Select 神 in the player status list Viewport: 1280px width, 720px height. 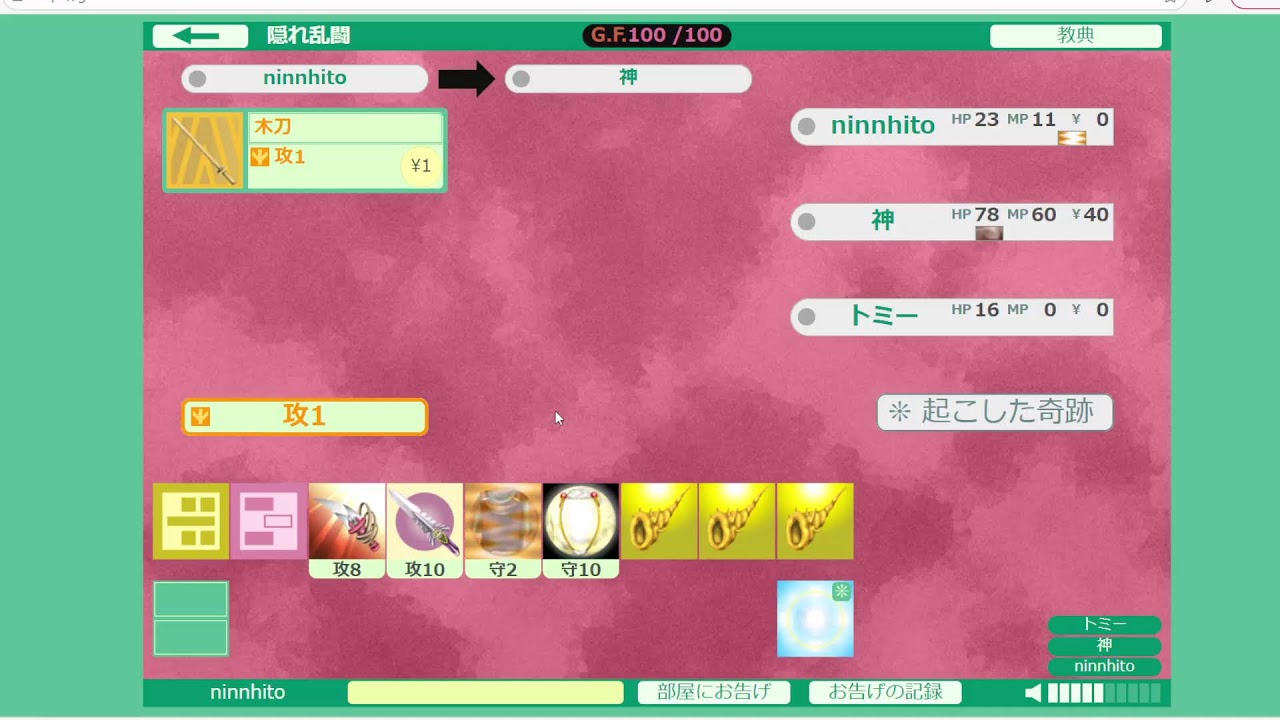pos(952,221)
